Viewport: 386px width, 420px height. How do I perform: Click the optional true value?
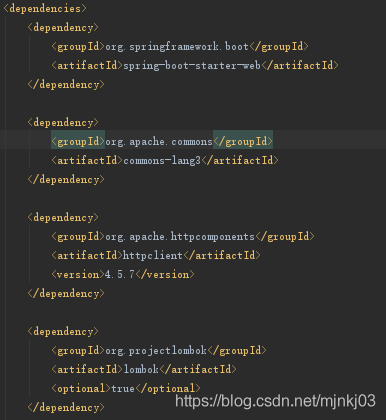123,388
